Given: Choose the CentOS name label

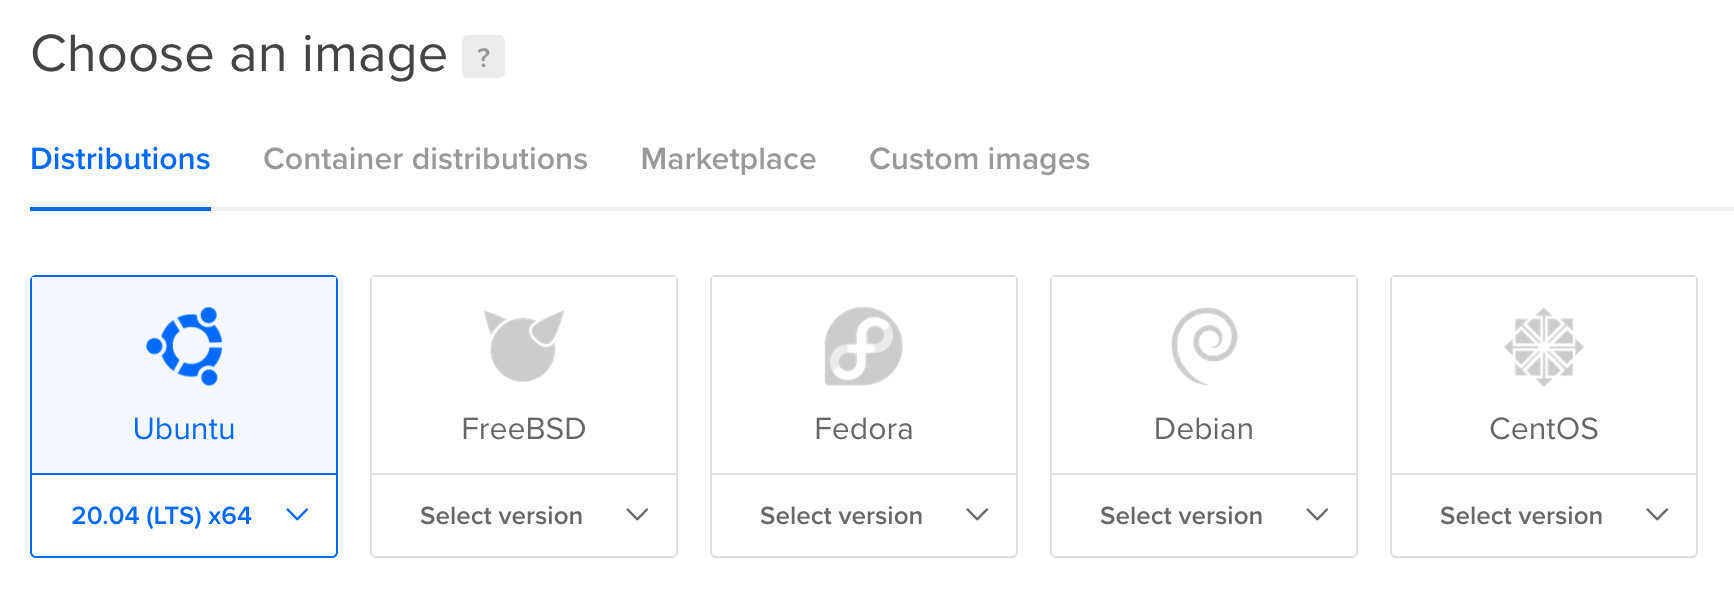Looking at the screenshot, I should click(x=1544, y=429).
